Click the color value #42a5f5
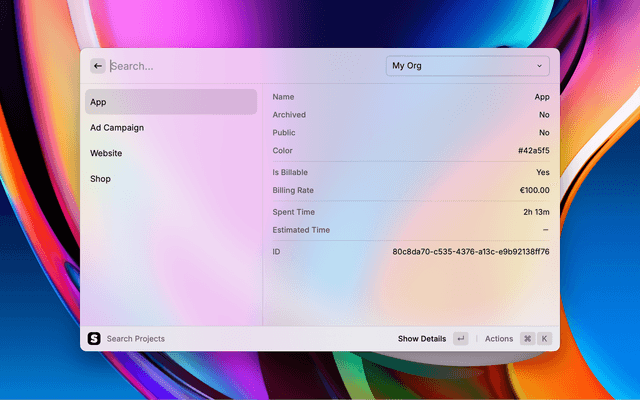Viewport: 640px width, 400px height. click(533, 151)
